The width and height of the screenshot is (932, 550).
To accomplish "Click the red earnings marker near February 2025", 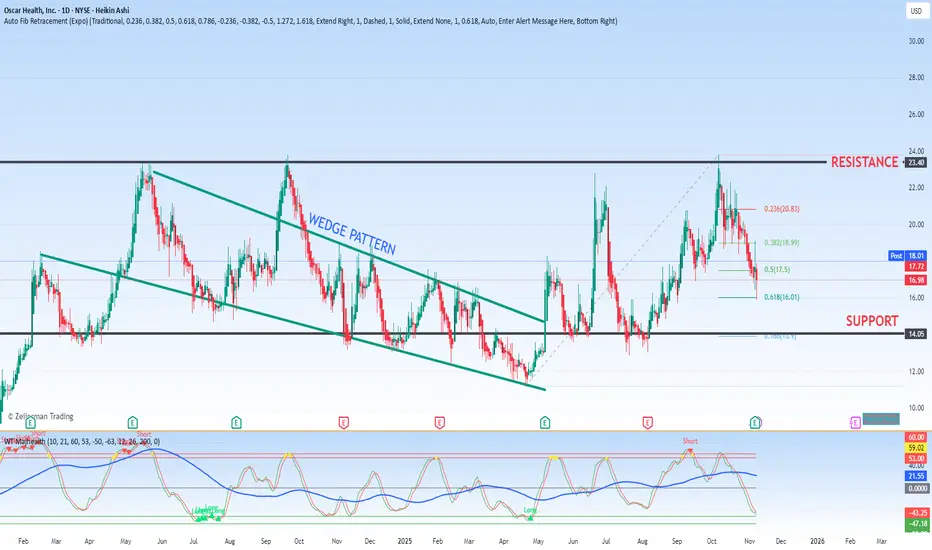I will (439, 423).
